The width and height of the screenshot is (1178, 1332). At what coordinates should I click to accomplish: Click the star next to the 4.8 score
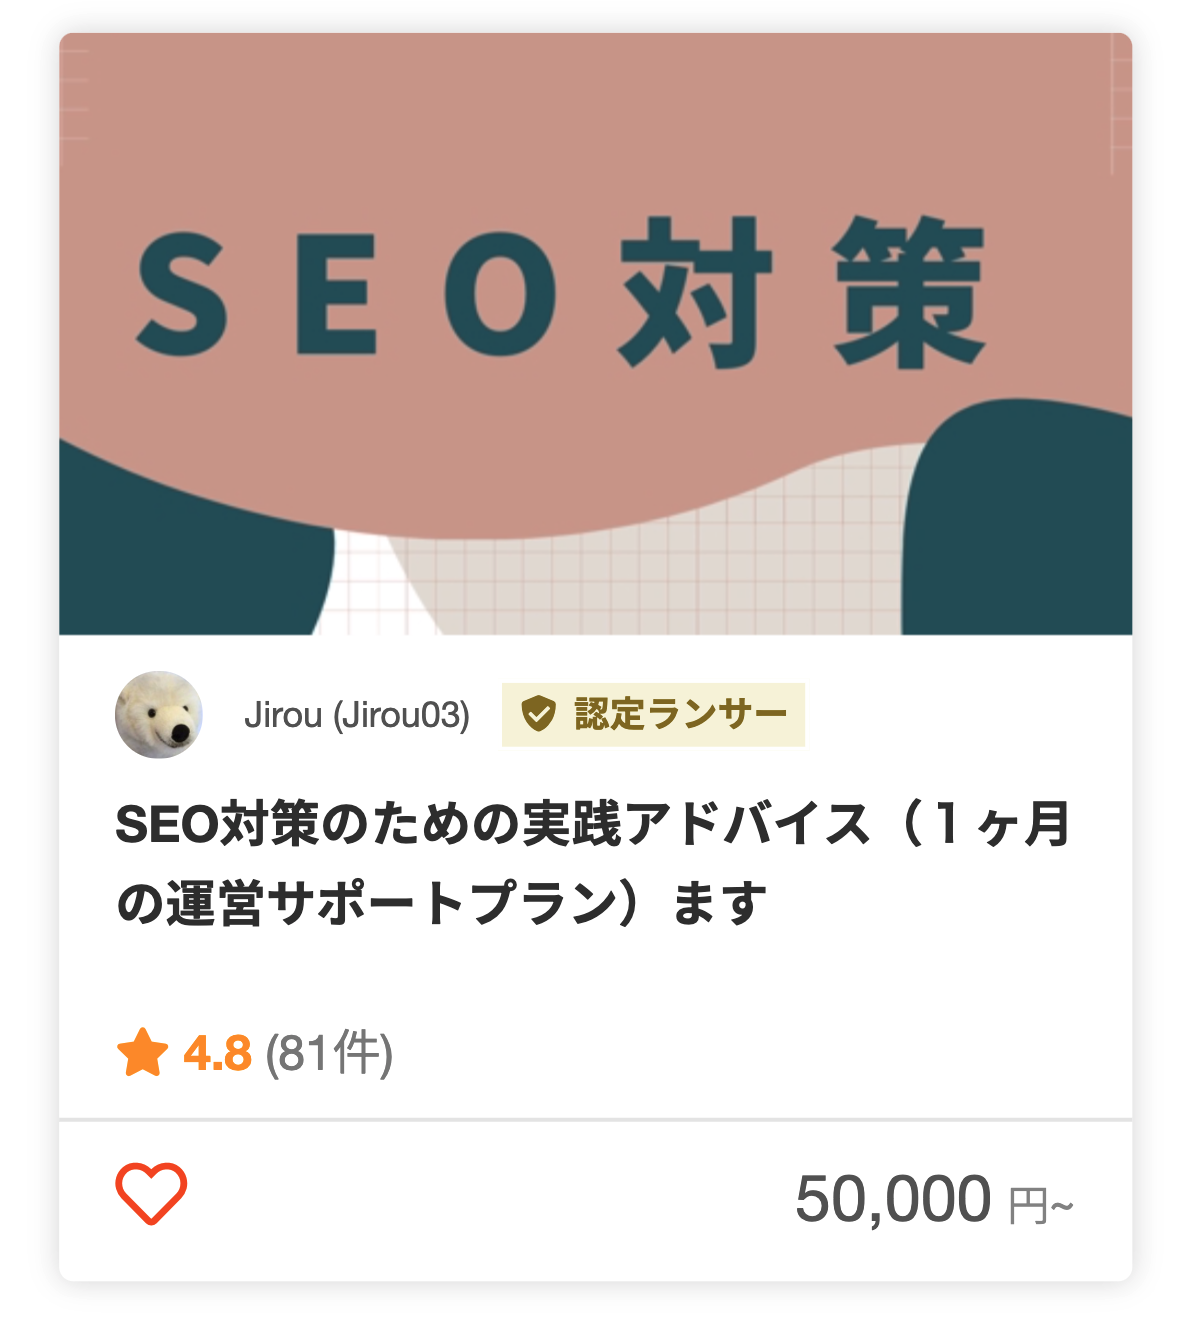[x=142, y=1053]
